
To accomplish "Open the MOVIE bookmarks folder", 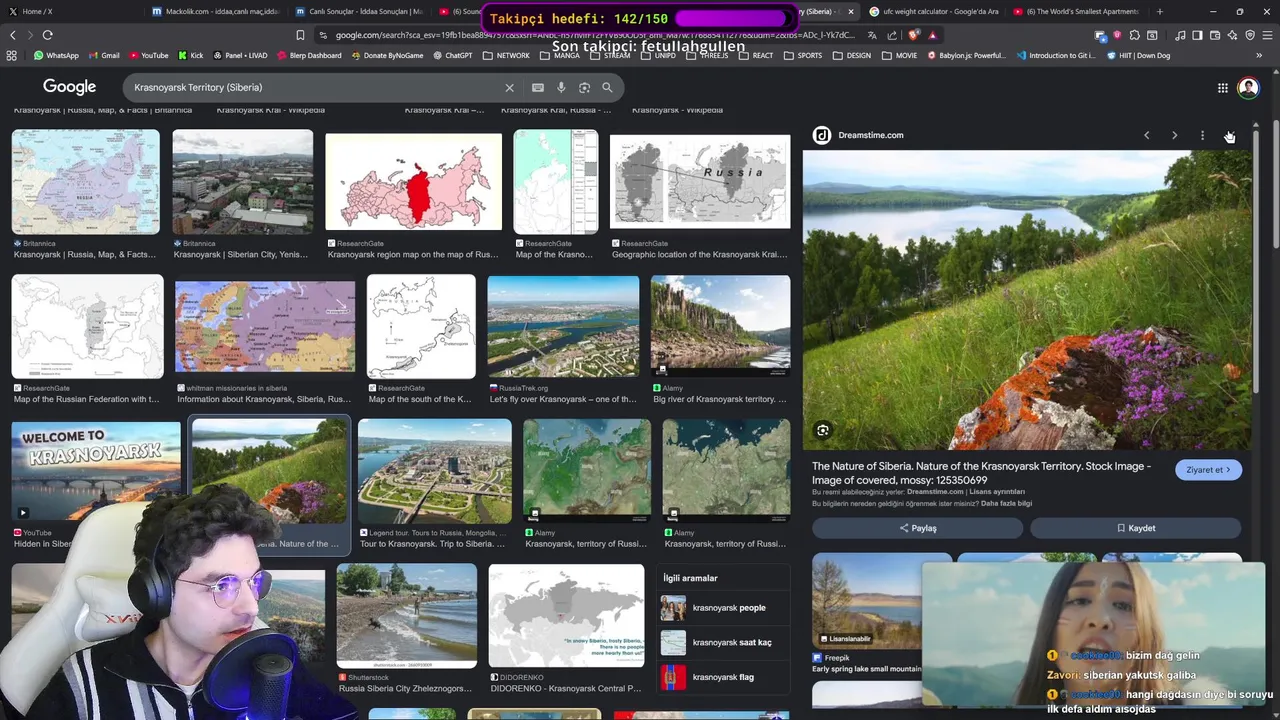I will coord(899,56).
